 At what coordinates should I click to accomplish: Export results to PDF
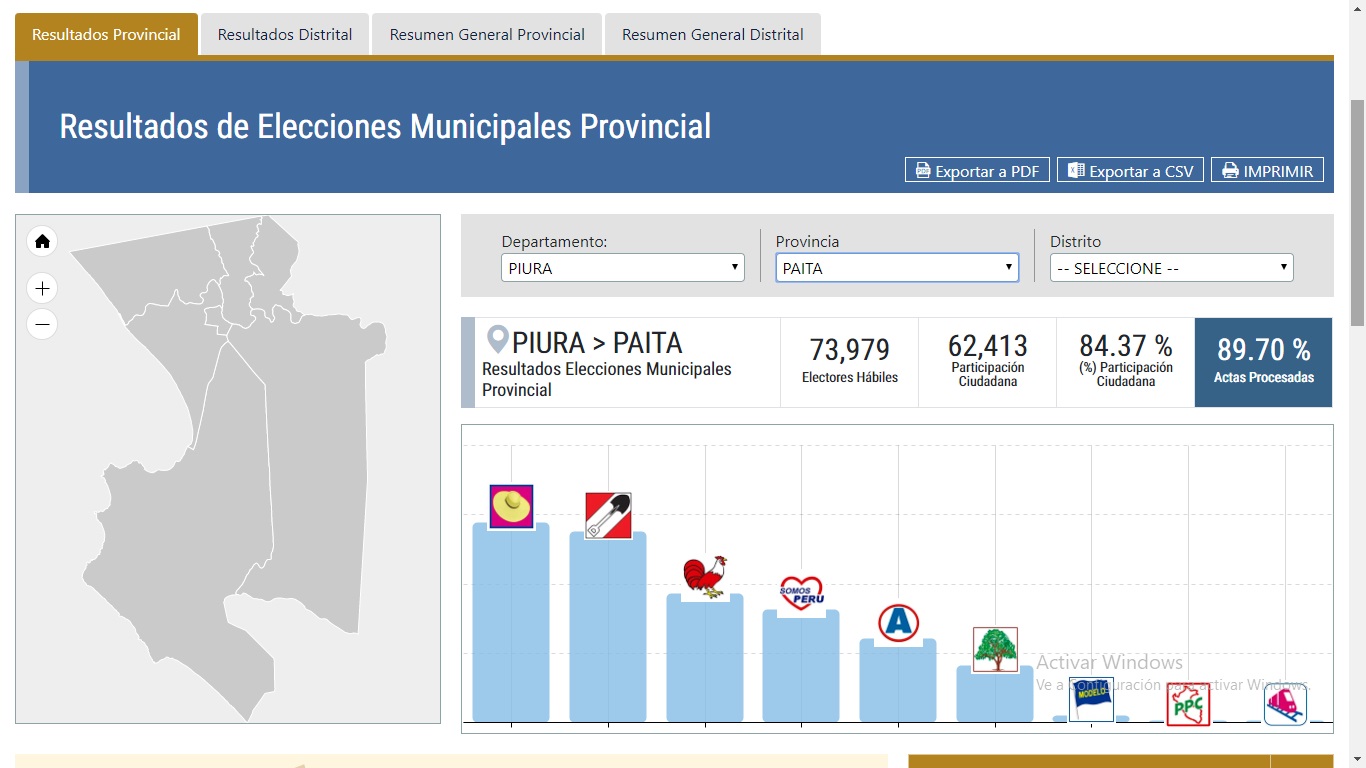click(x=977, y=171)
